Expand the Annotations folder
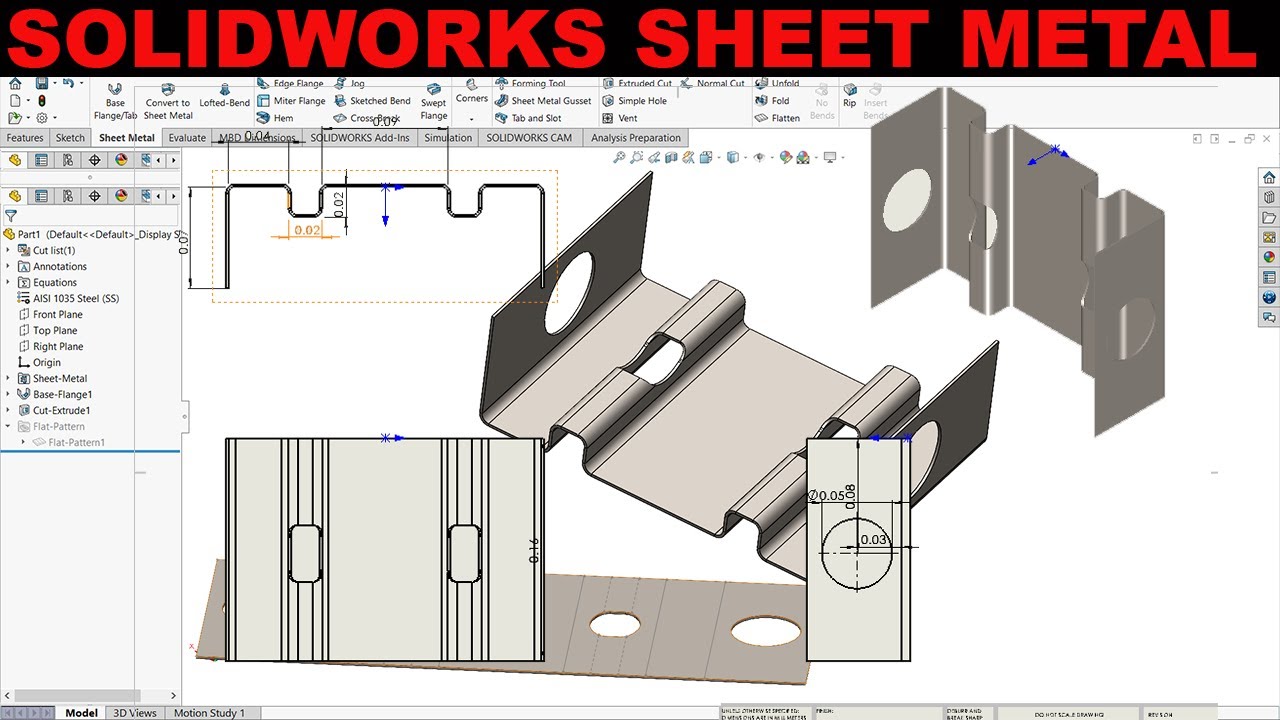The height and width of the screenshot is (720, 1280). 9,266
